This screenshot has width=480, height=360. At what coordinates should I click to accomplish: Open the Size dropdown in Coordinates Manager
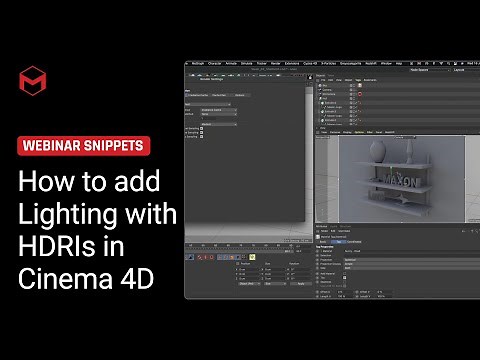[275, 284]
